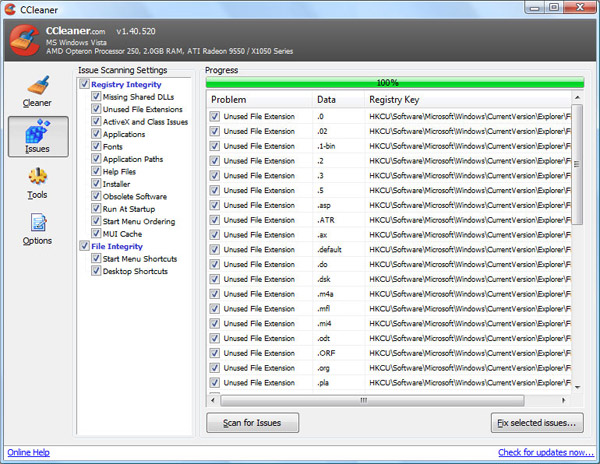Close the CCleaner window
The width and height of the screenshot is (600, 464).
point(580,8)
